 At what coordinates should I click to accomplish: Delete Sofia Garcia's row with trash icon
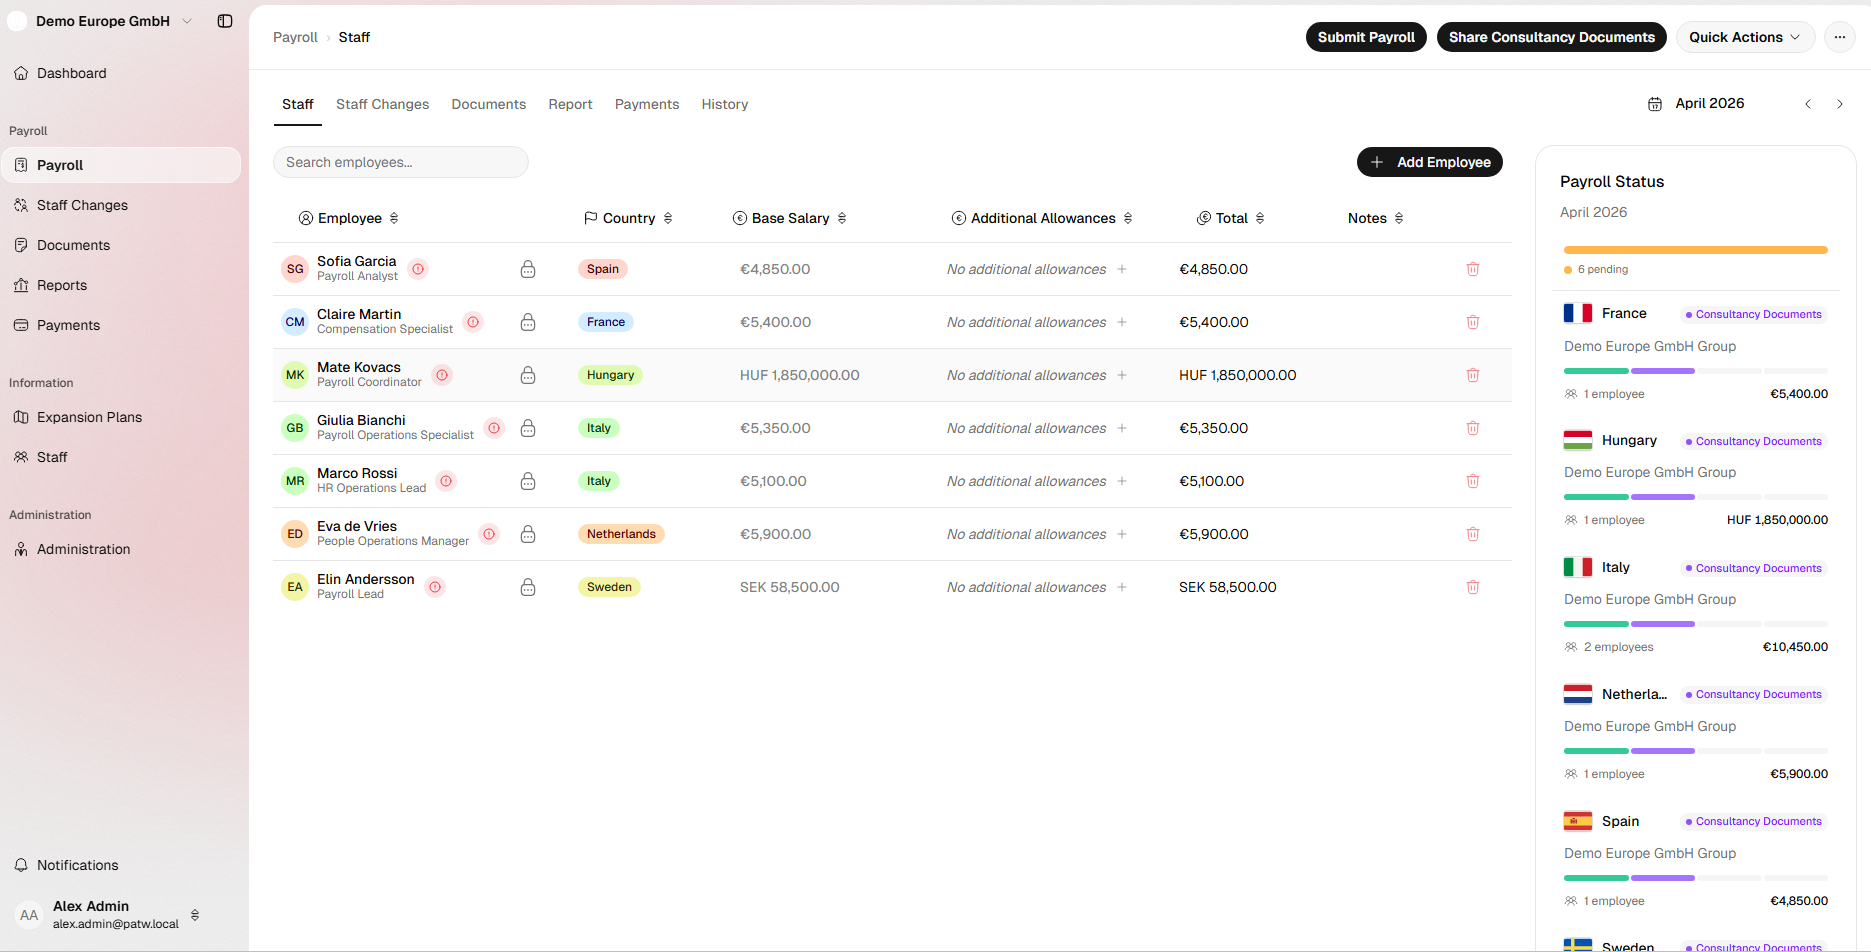click(1473, 269)
